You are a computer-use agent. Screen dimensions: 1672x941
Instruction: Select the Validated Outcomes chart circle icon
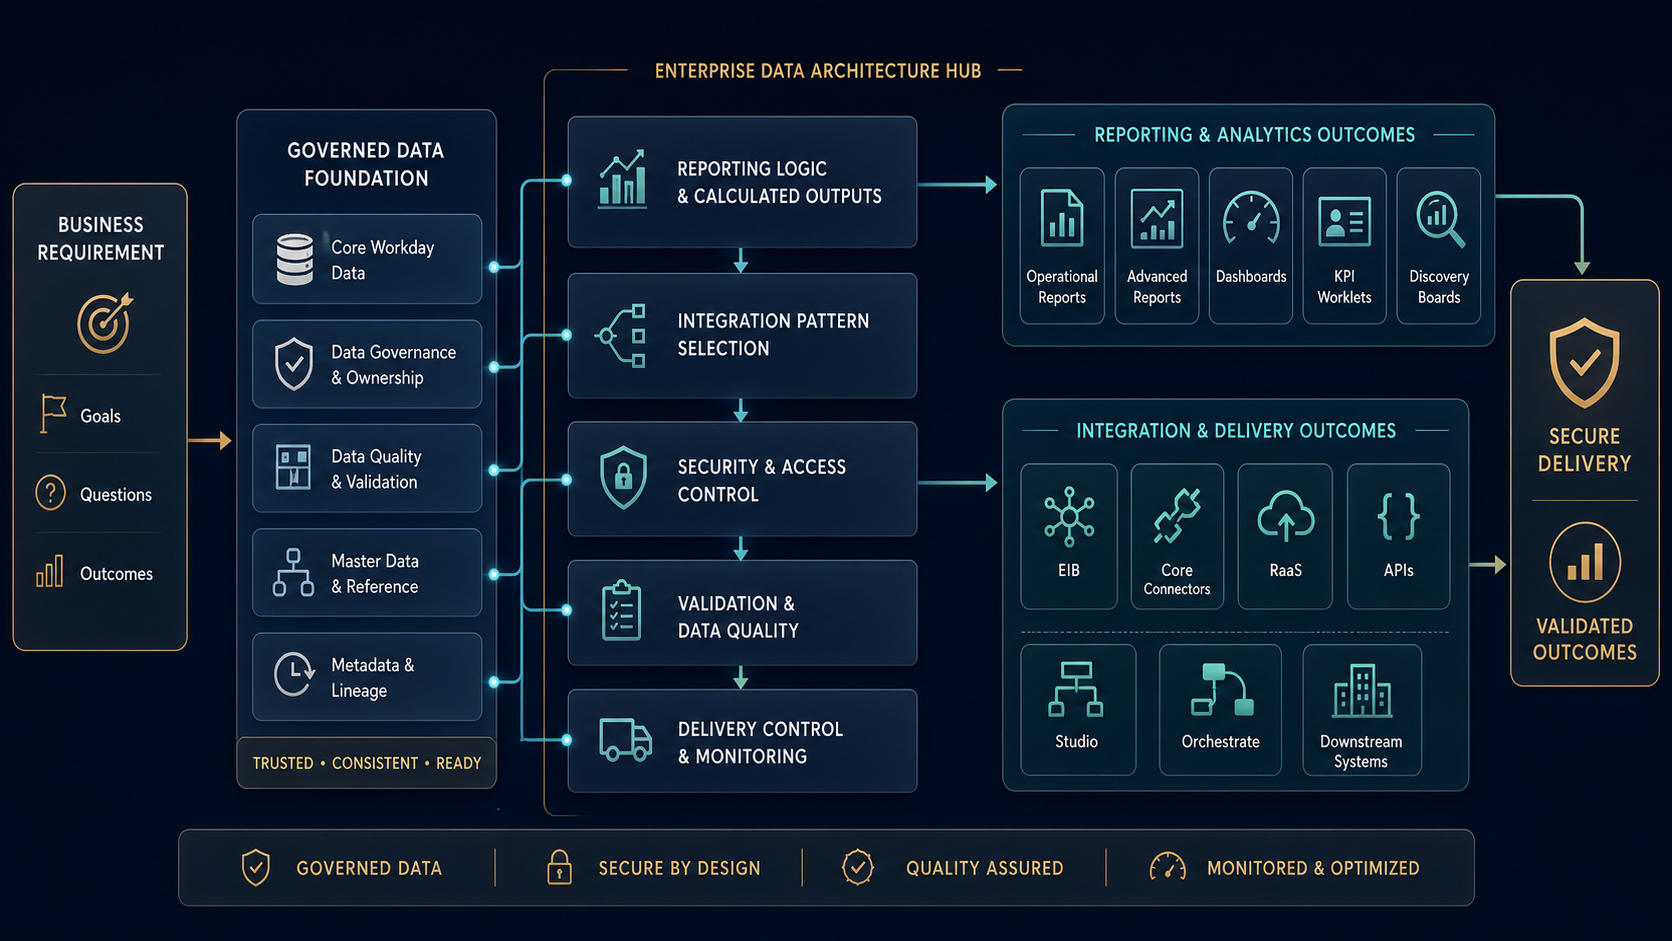coord(1585,562)
